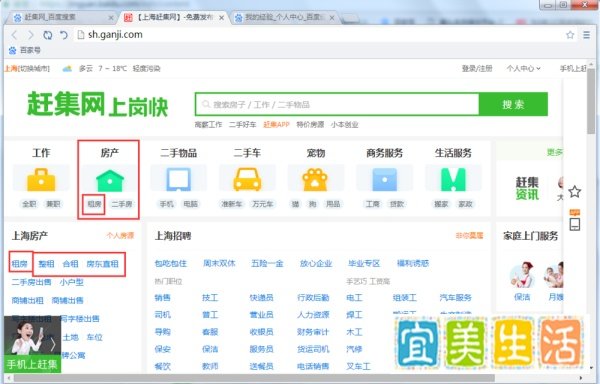
Task: Click 更多 link at right
Action: (x=554, y=152)
